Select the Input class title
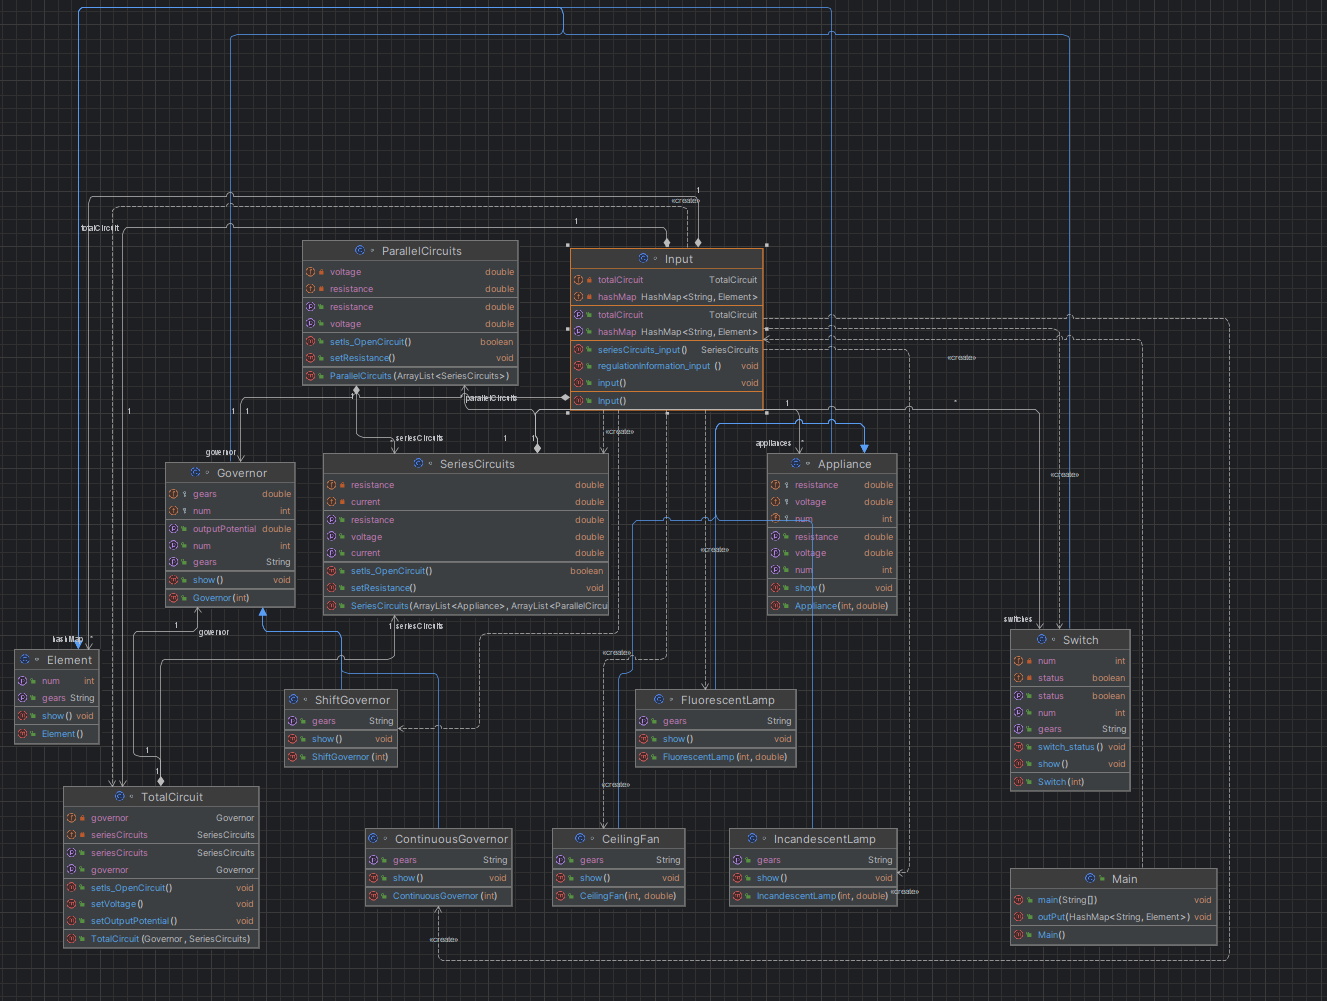The image size is (1327, 1001). (x=679, y=259)
